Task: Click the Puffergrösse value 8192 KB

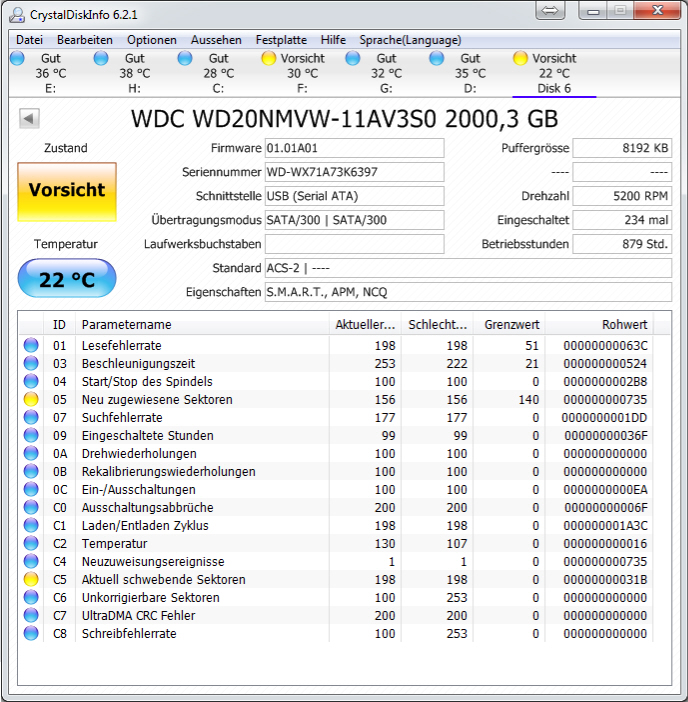Action: pos(622,148)
